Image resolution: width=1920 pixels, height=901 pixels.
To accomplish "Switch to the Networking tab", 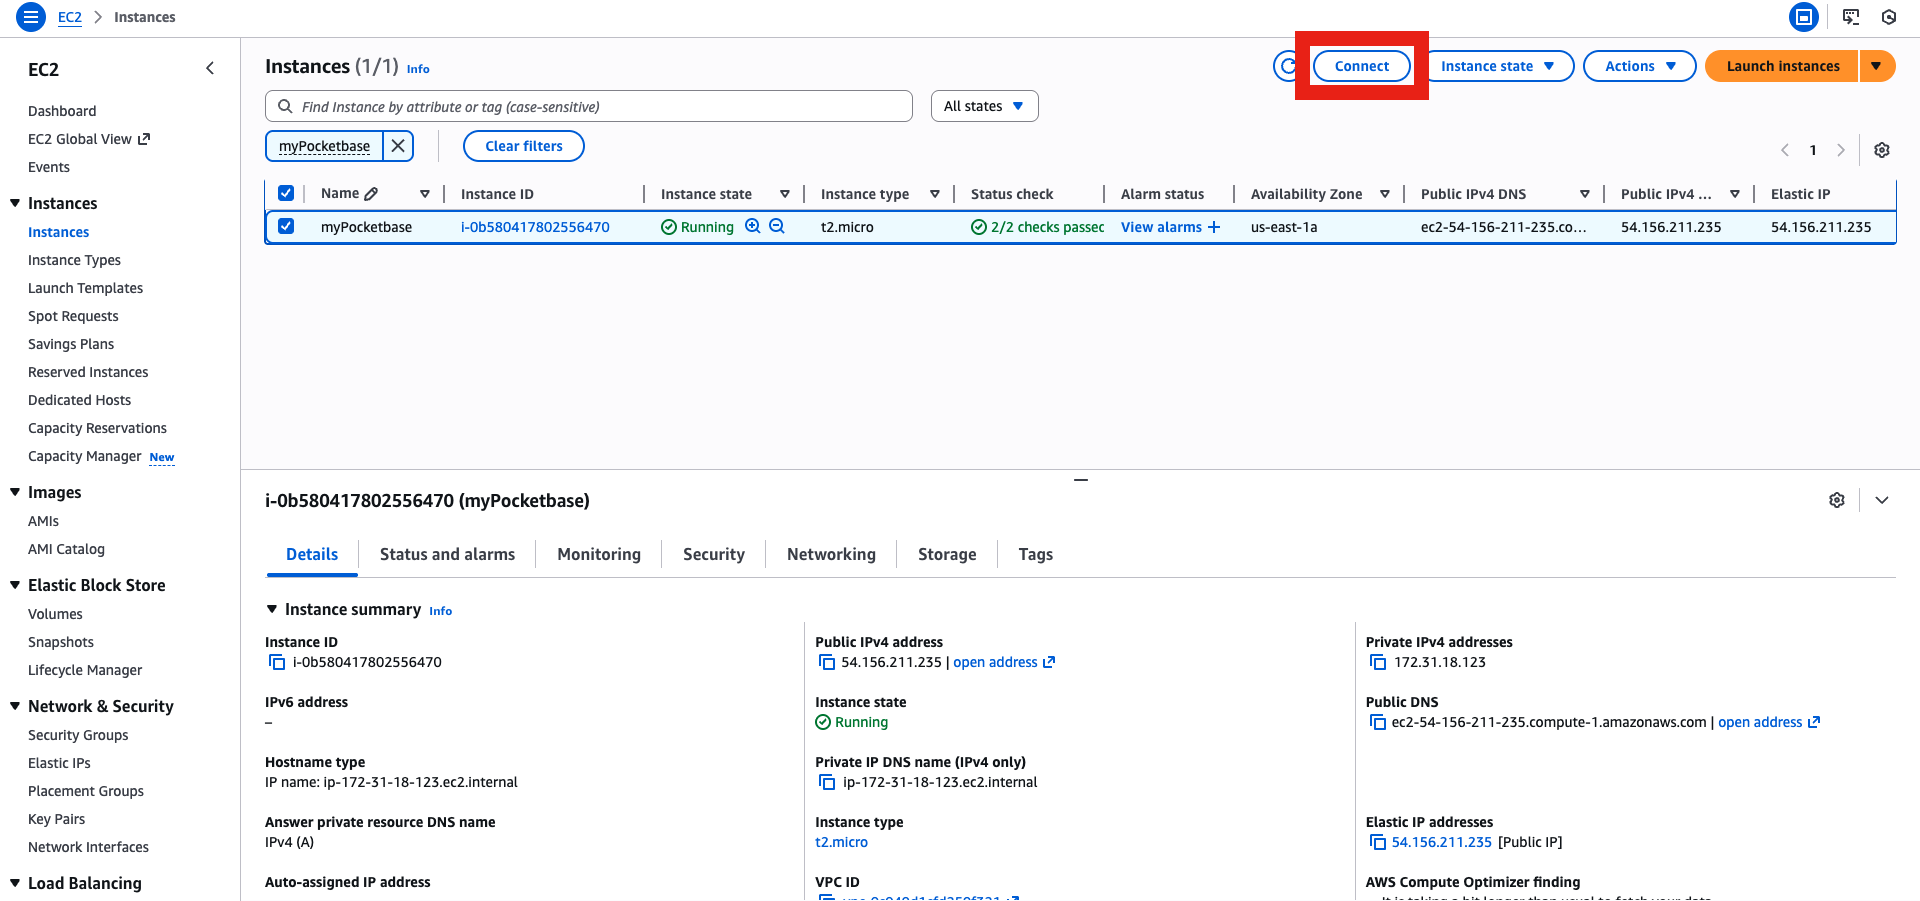I will (830, 554).
